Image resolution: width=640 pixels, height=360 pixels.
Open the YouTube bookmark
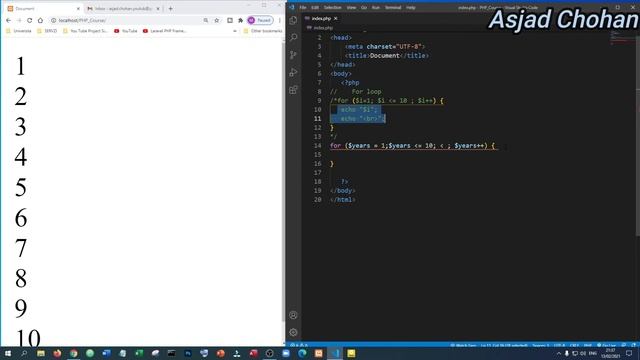pos(125,31)
